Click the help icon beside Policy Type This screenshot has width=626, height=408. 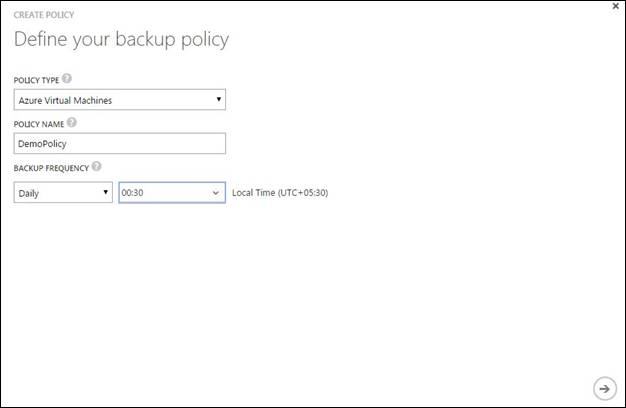point(68,79)
